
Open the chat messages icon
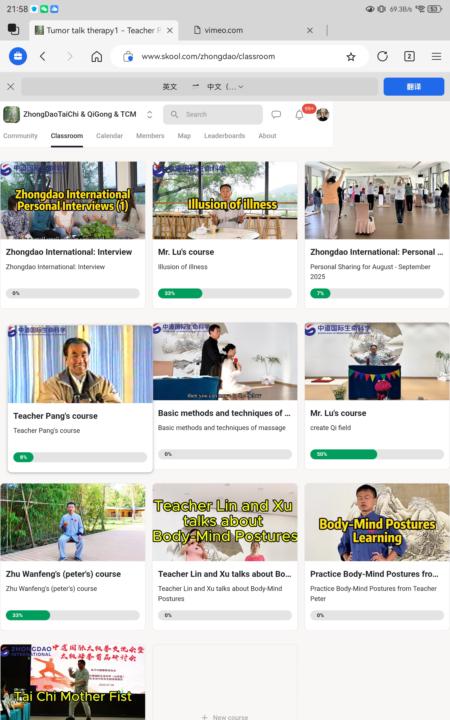[276, 114]
